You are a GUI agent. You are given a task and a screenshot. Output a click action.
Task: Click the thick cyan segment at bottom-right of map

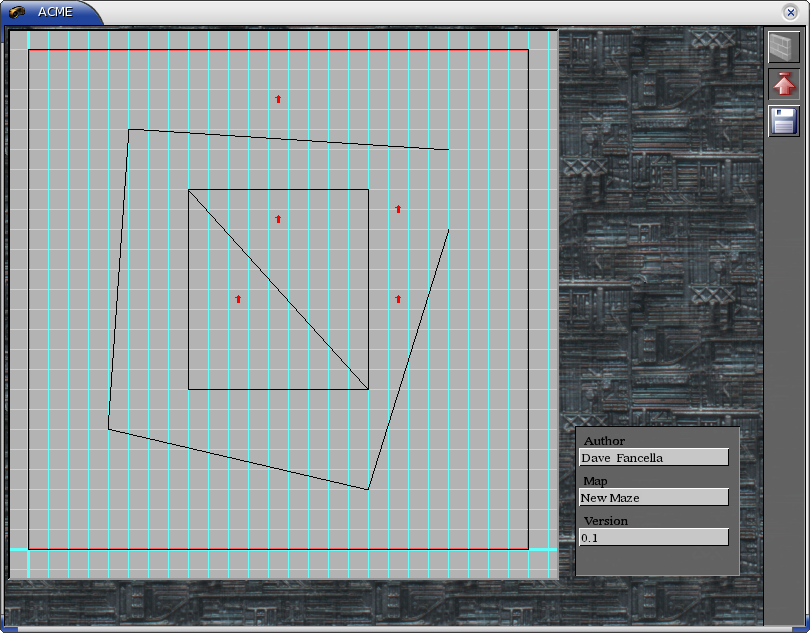pos(542,549)
